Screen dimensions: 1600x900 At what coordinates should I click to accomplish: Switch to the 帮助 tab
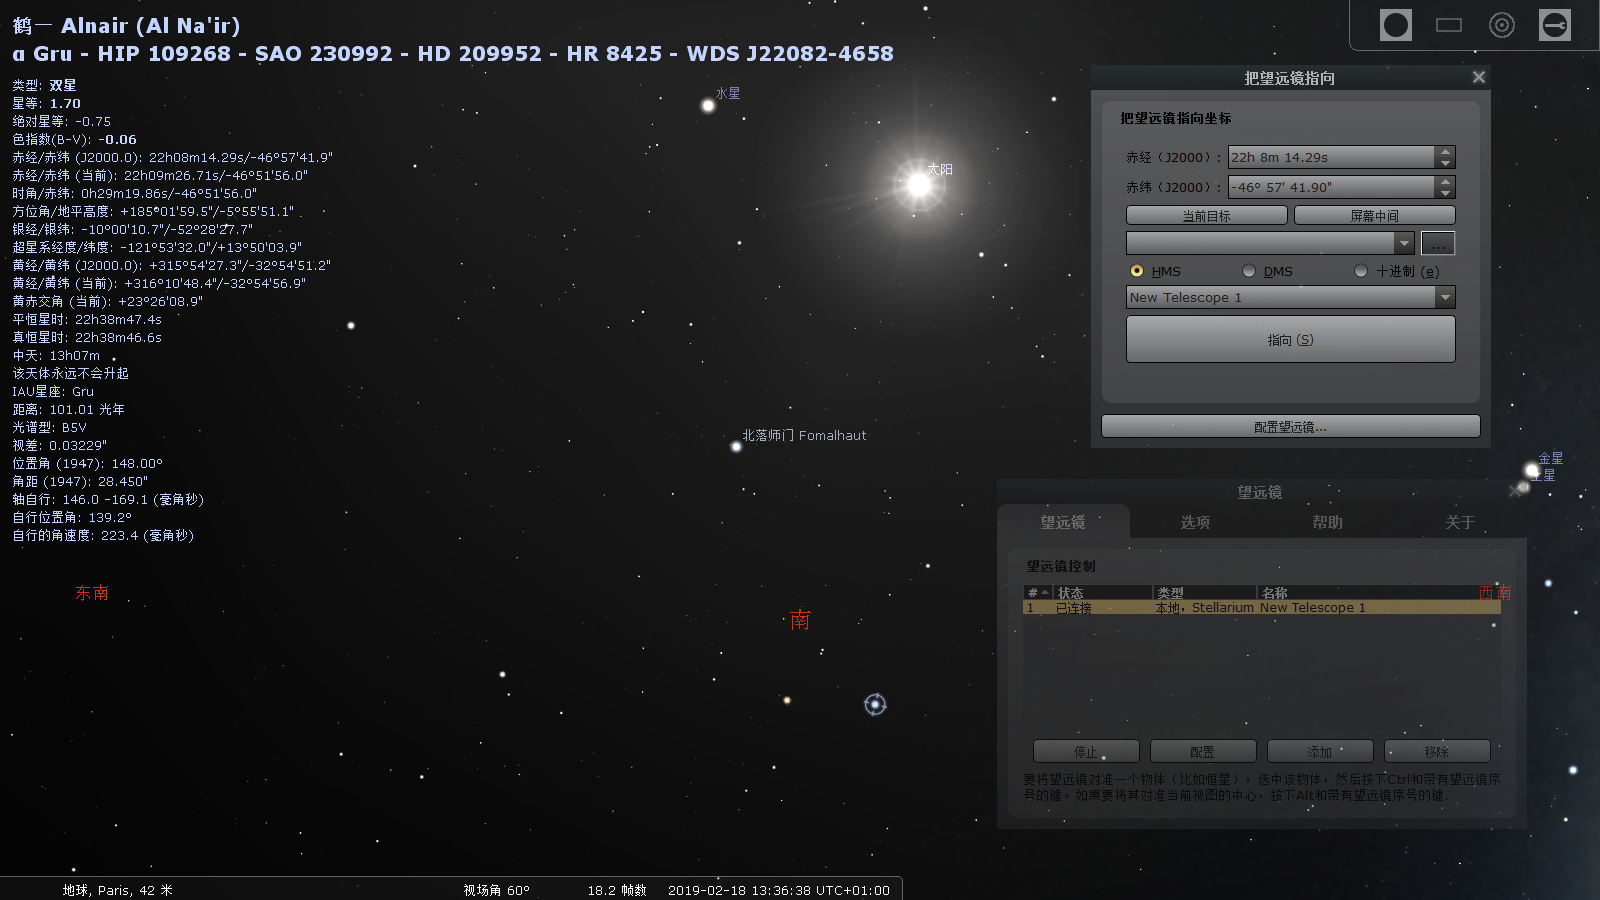[1327, 522]
